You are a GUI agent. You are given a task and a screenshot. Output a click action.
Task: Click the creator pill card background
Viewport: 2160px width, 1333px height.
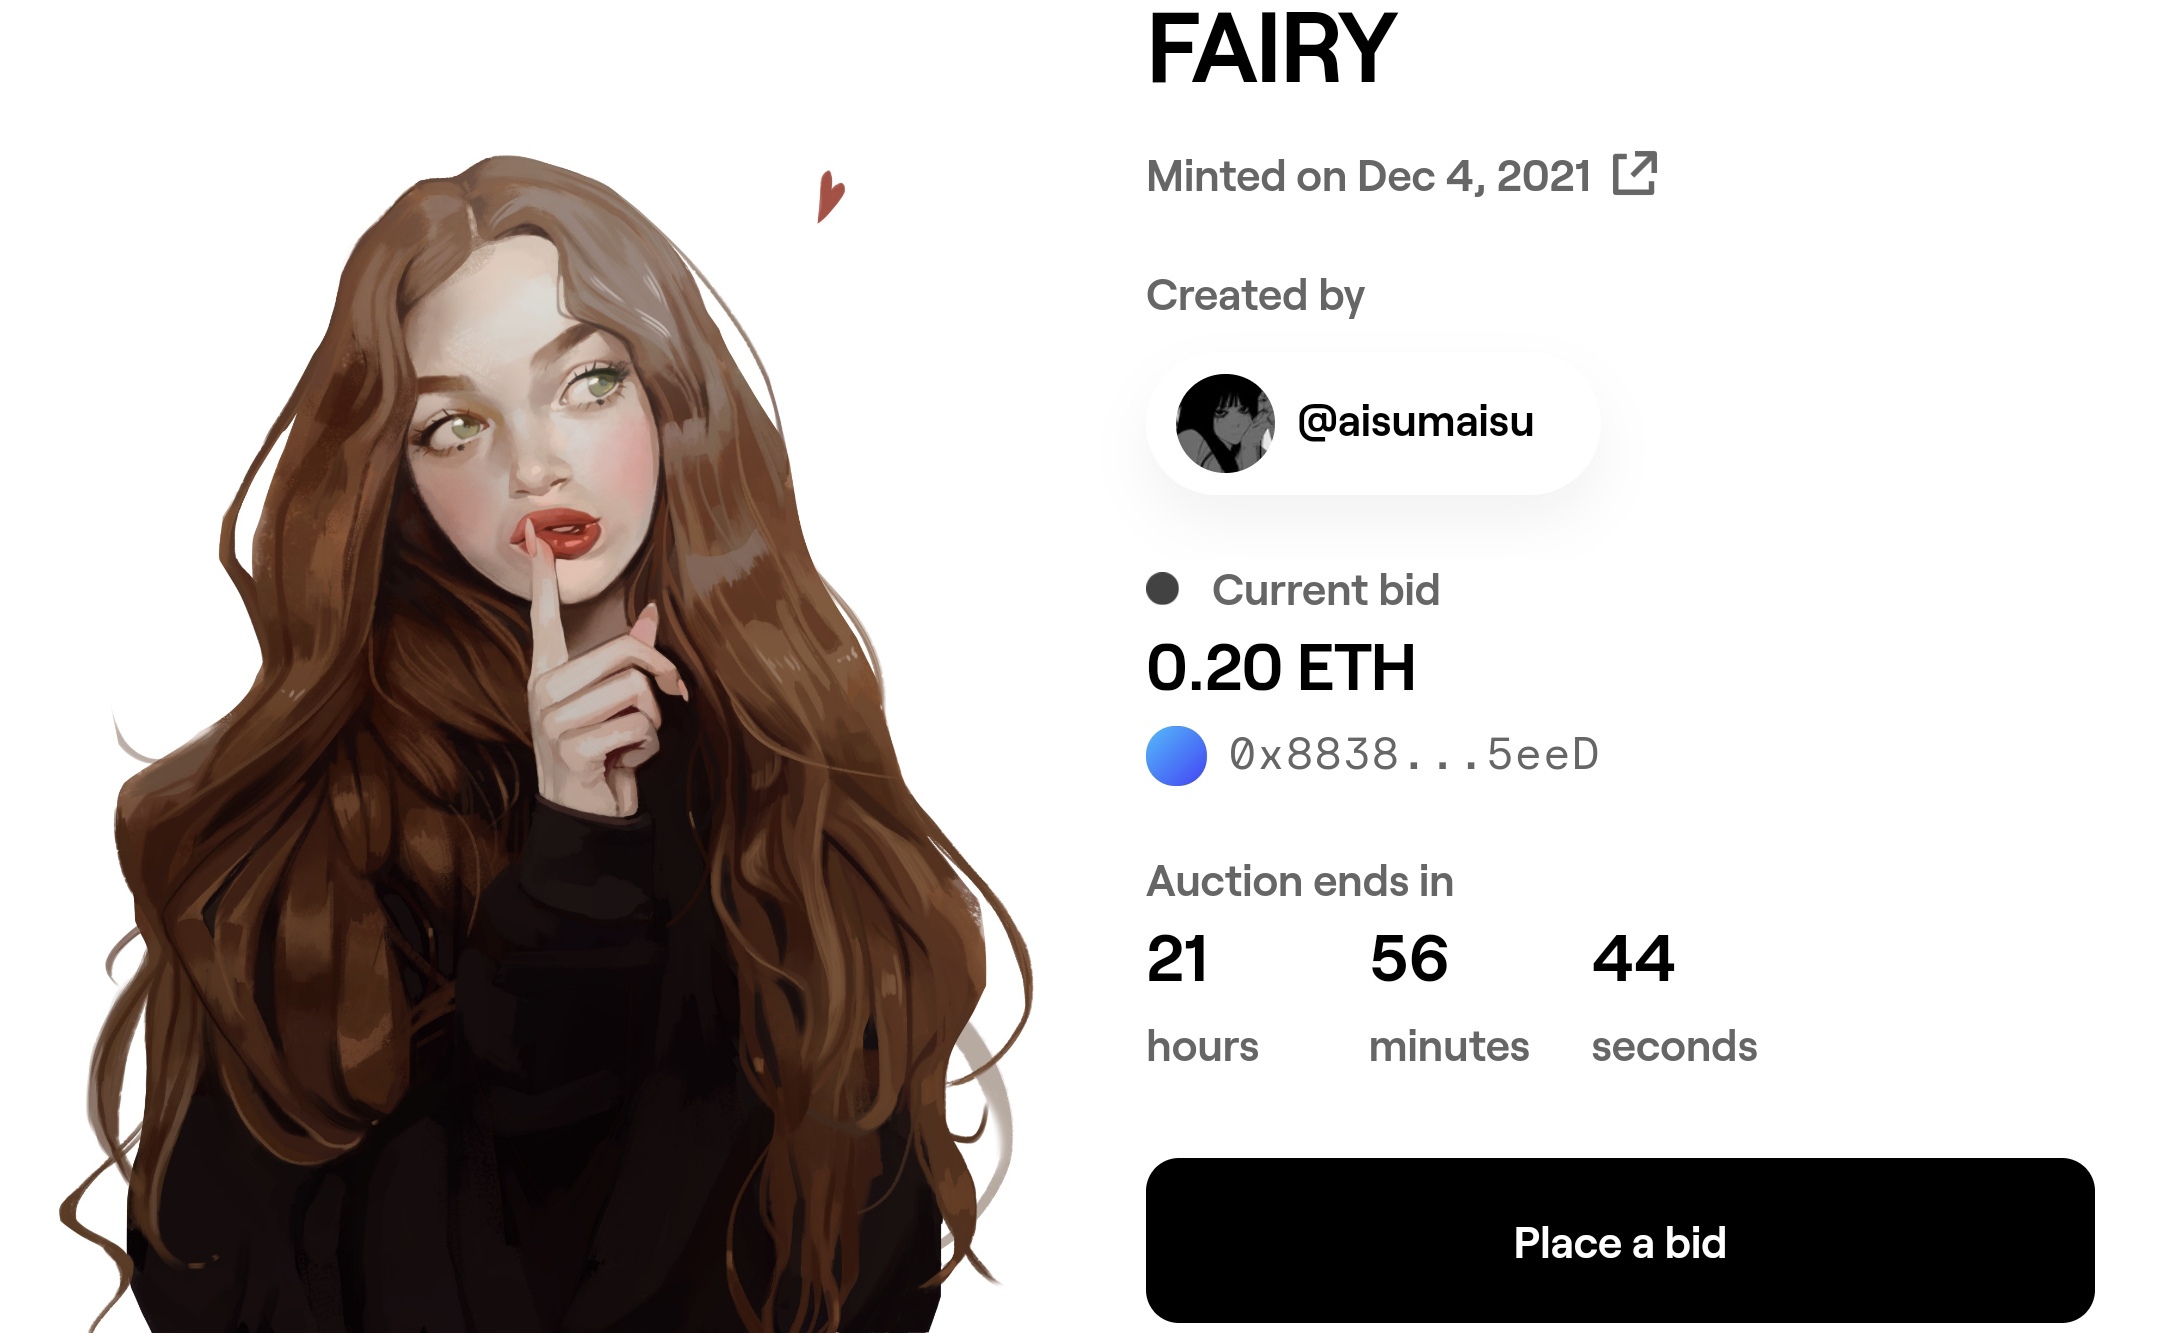point(1373,423)
